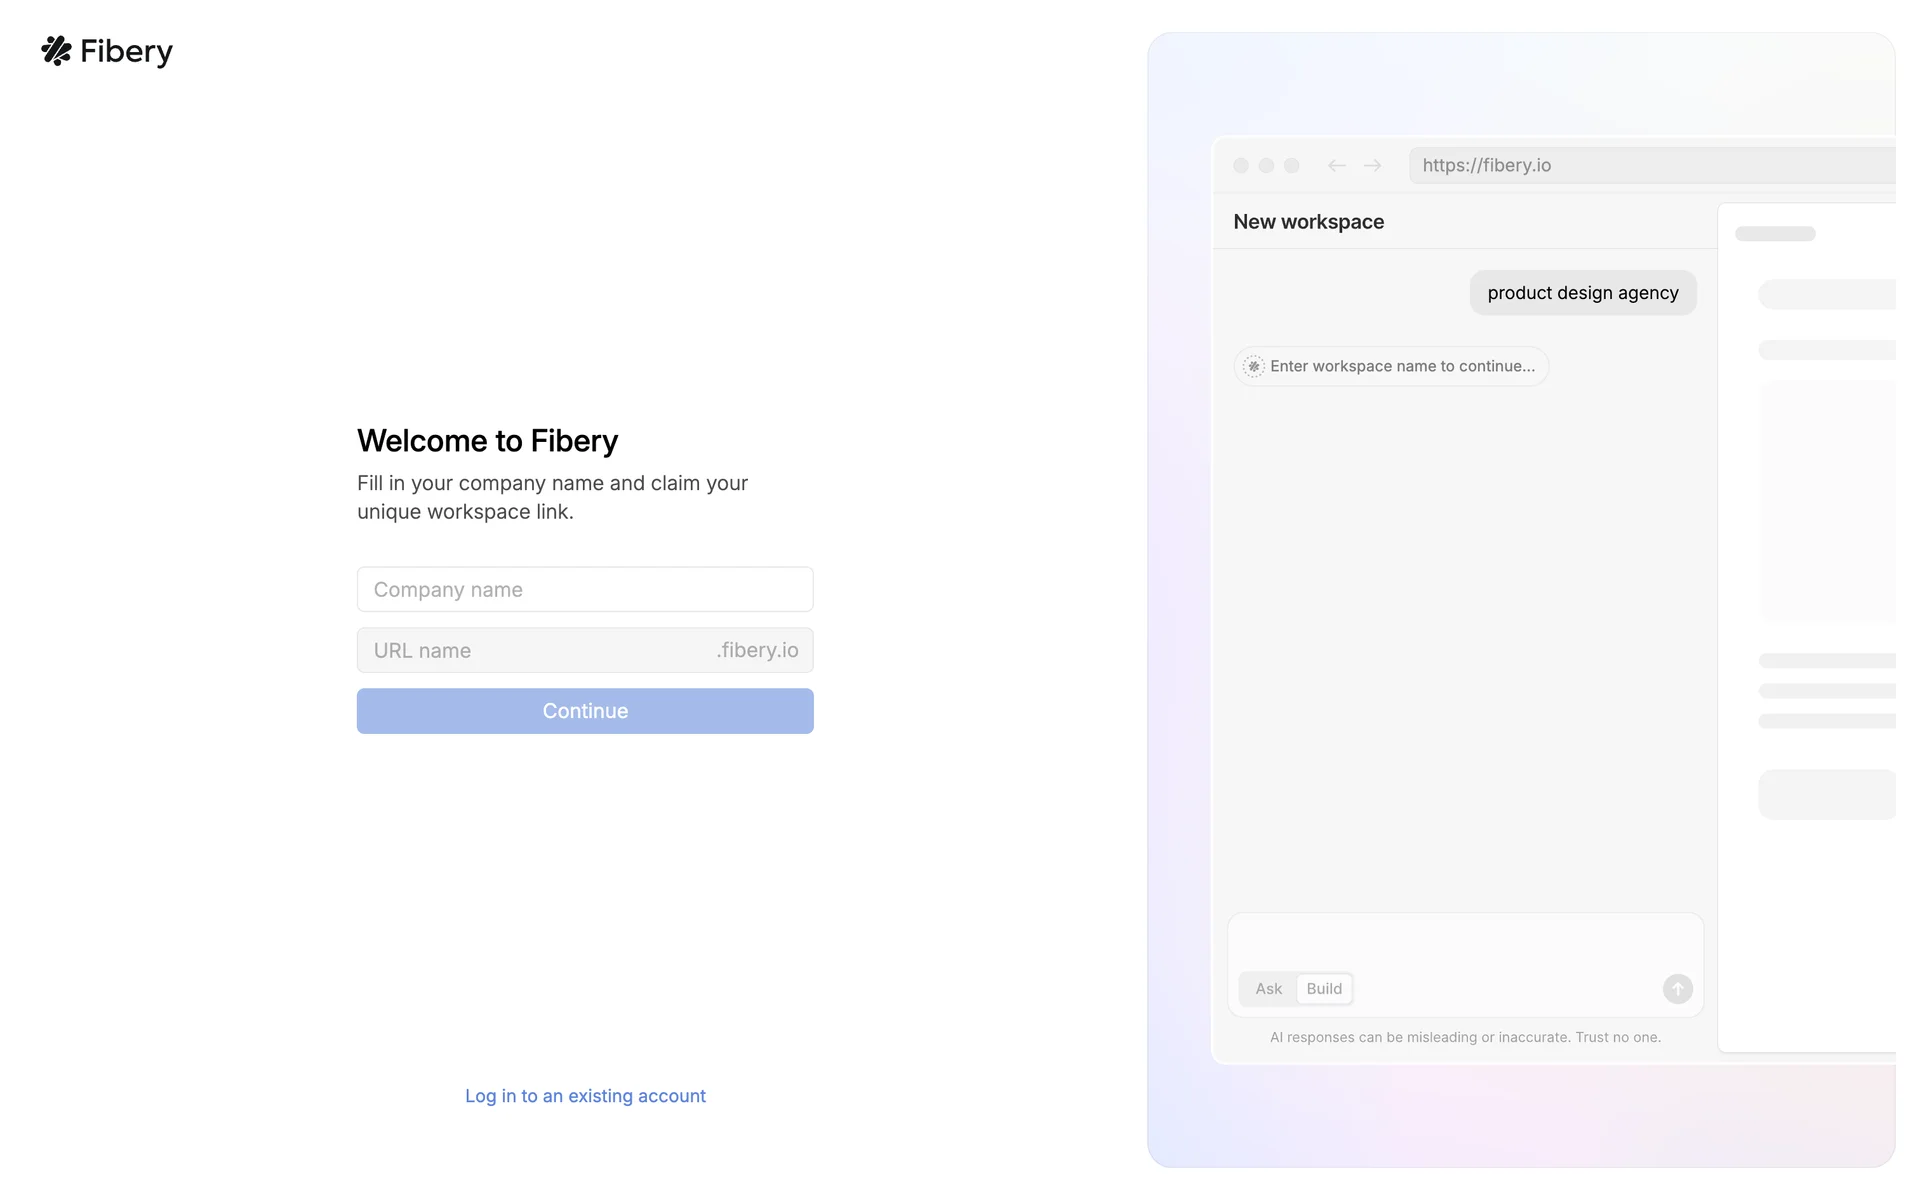Click the middle window dot in mock browser
Viewport: 1920px width, 1200px height.
click(x=1266, y=166)
